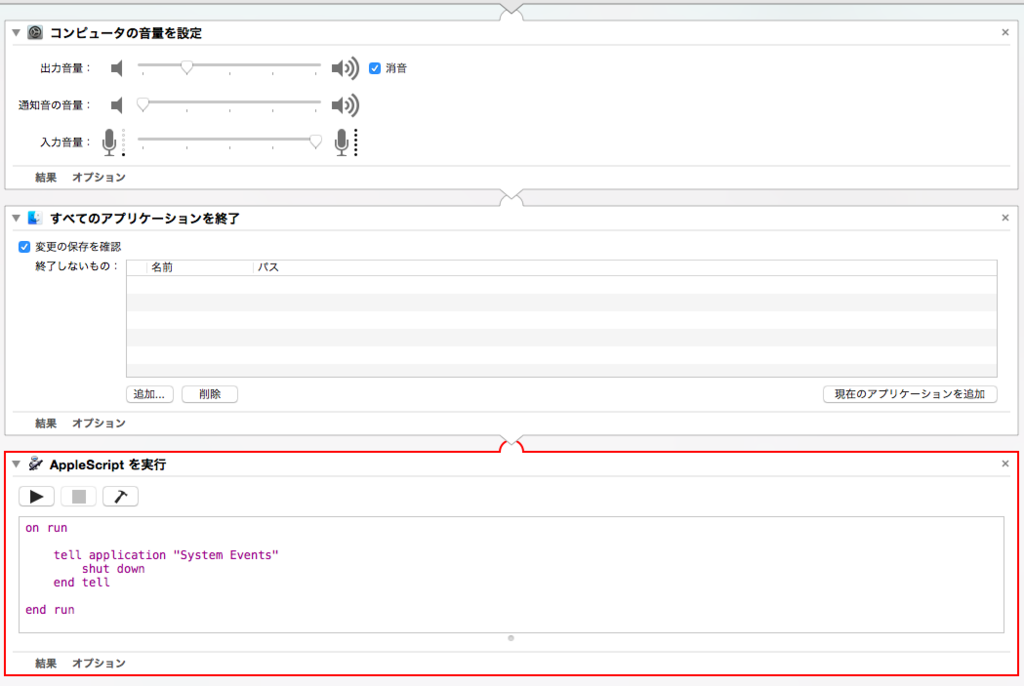
Task: Run the AppleScript with the play button
Action: point(37,497)
